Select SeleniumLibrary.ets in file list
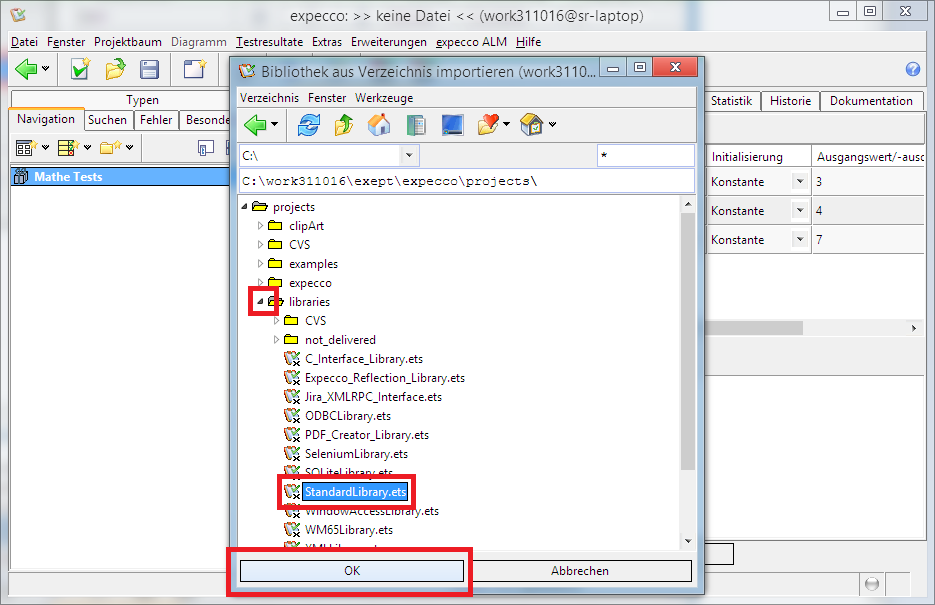Screen dimensions: 935x605 (x=356, y=454)
